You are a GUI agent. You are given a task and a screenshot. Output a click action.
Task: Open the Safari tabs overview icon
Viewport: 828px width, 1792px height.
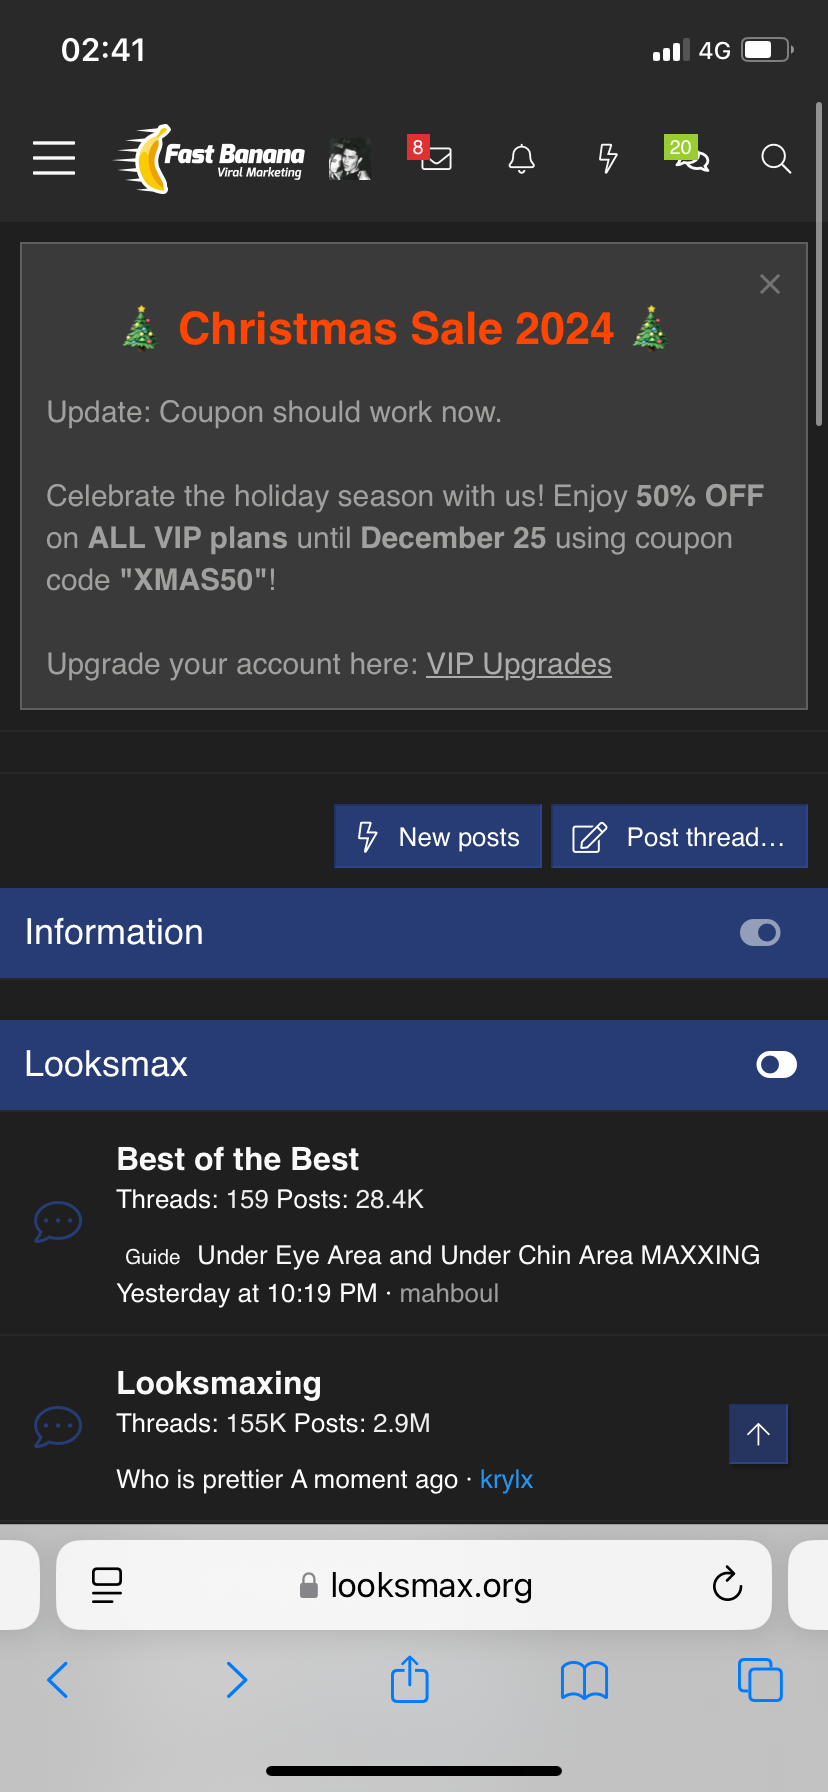(x=760, y=1679)
